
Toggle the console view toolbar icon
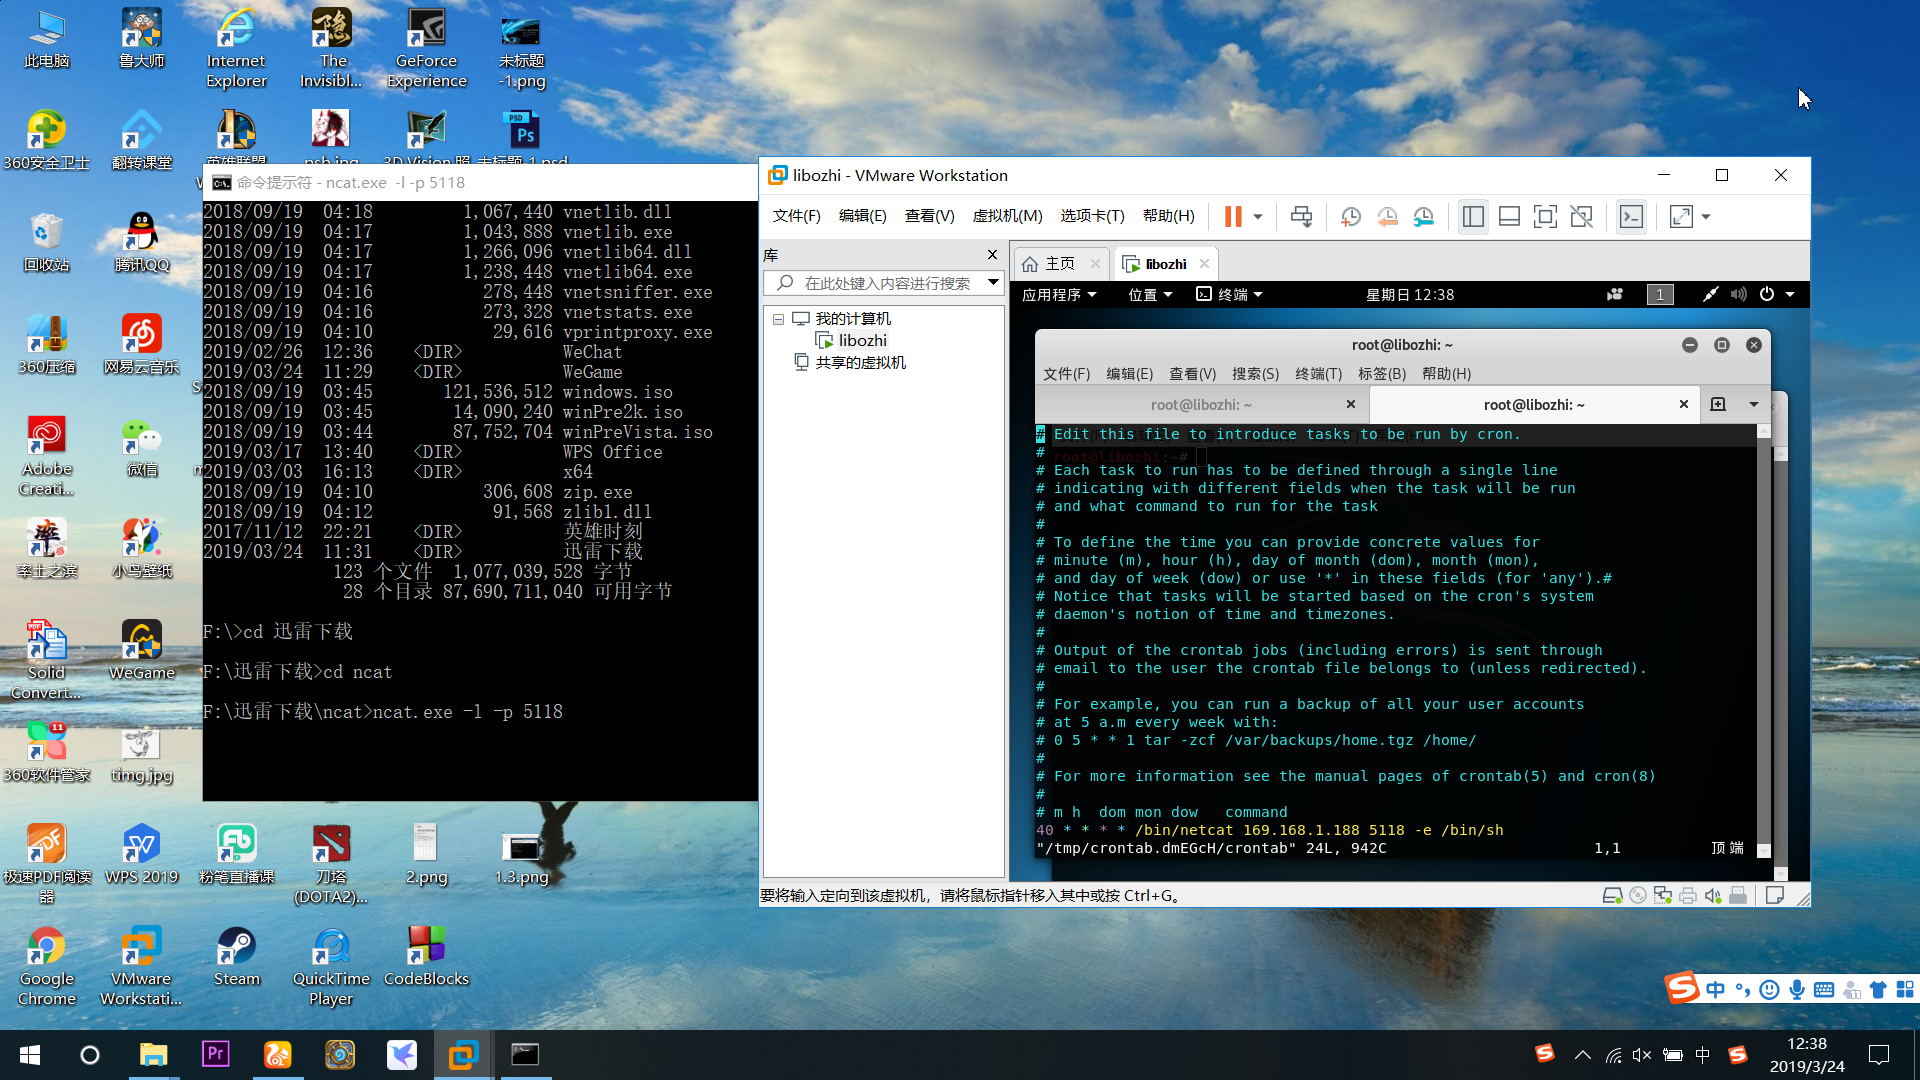coord(1631,216)
